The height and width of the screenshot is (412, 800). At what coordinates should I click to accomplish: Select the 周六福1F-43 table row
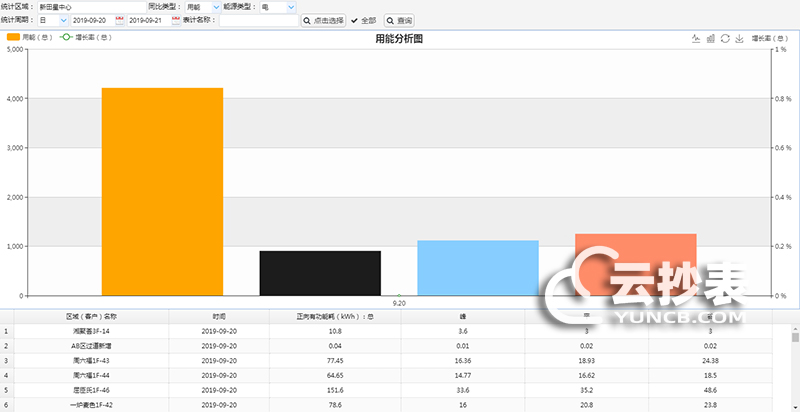pyautogui.click(x=91, y=360)
